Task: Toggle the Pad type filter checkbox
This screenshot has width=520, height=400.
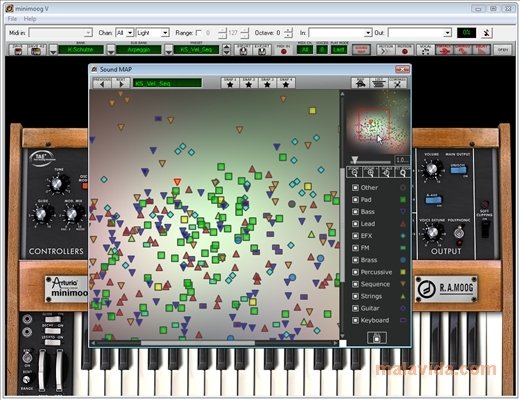Action: [355, 200]
